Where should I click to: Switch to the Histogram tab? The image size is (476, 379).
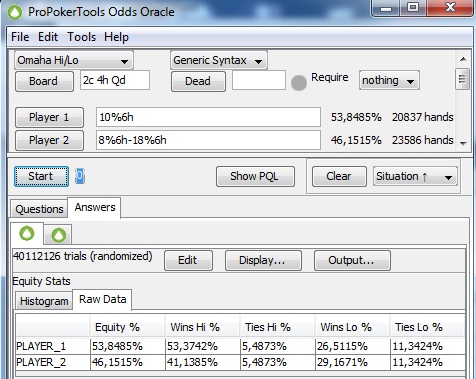coord(44,301)
